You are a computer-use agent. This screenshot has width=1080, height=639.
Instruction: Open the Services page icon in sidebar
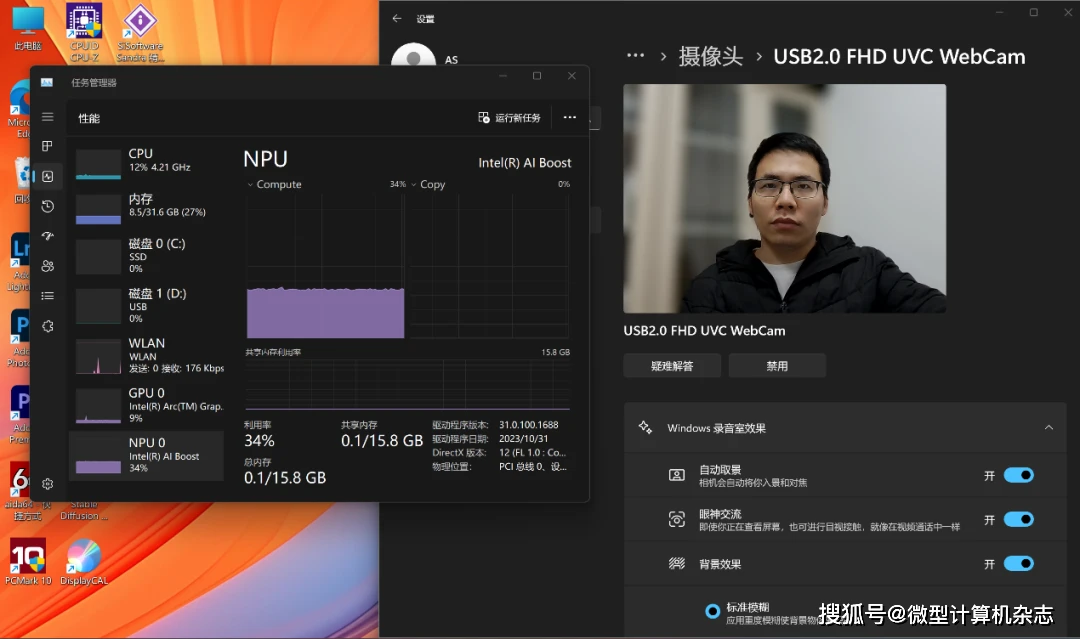pyautogui.click(x=46, y=326)
